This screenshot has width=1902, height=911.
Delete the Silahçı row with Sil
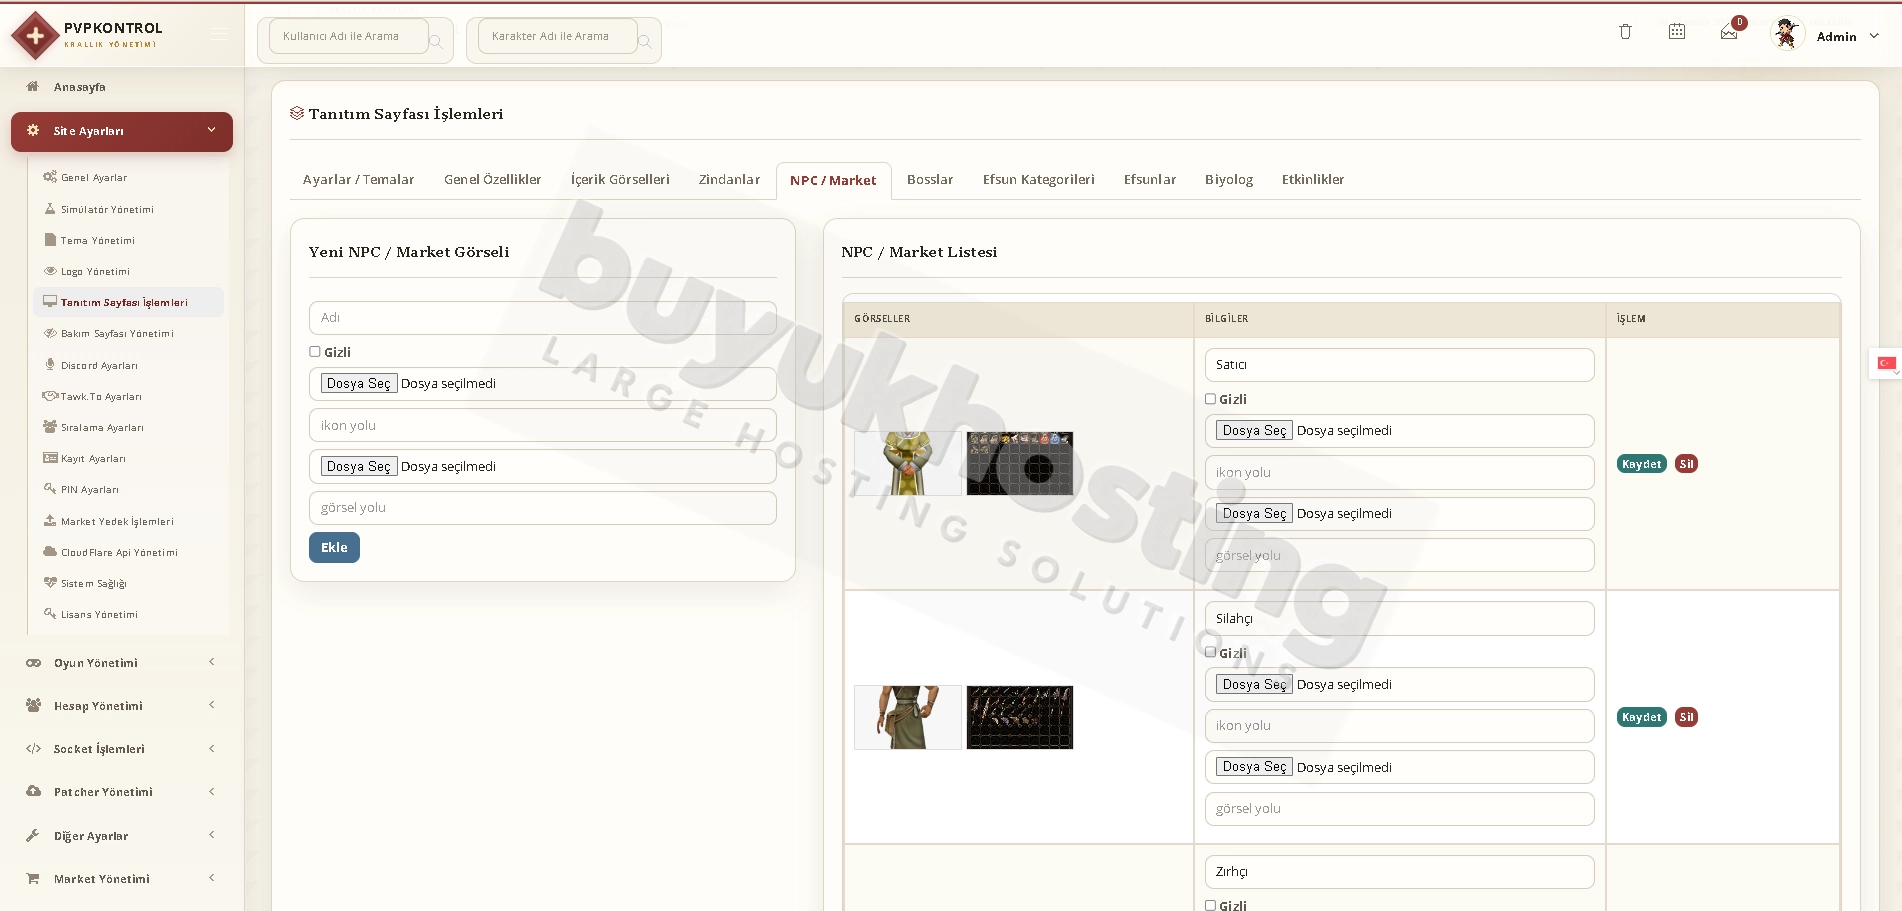pyautogui.click(x=1687, y=717)
